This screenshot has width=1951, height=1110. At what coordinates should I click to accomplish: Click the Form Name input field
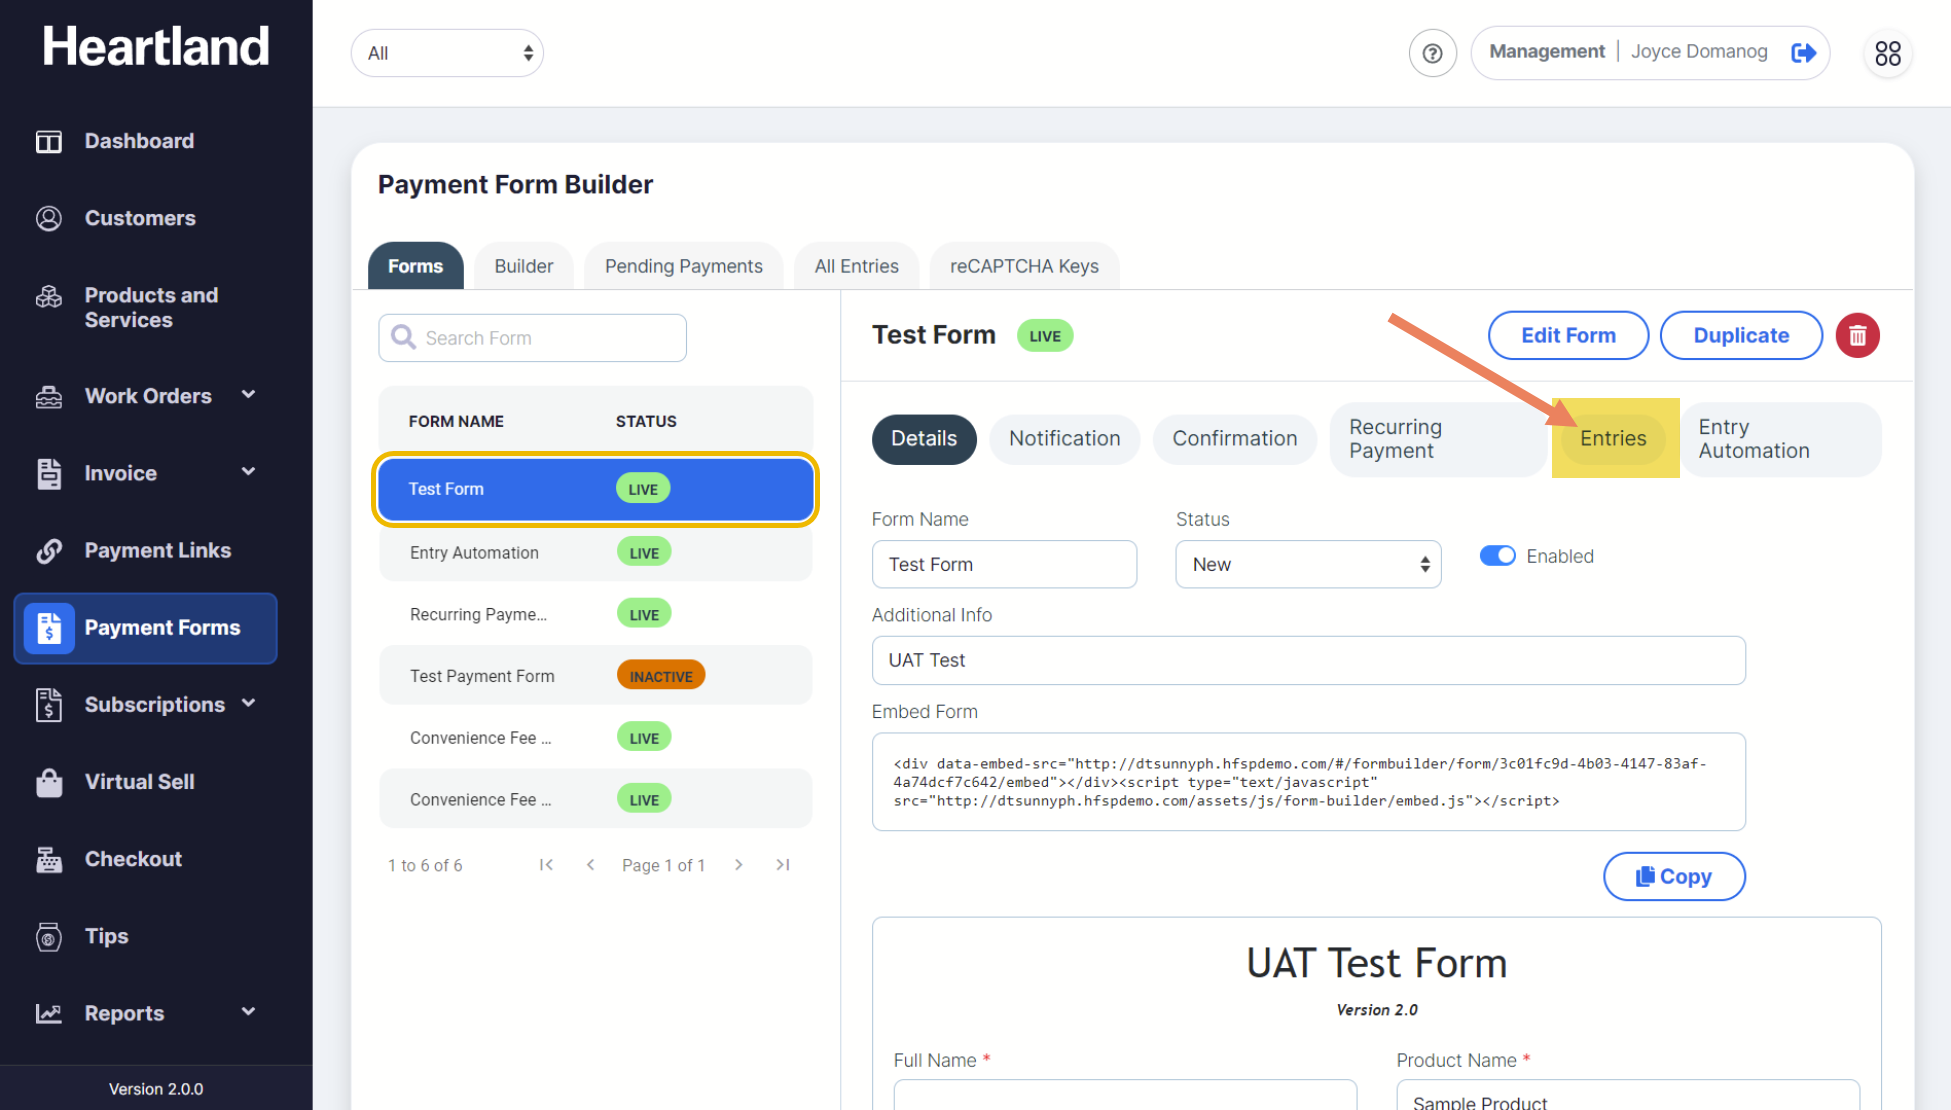coord(1004,564)
